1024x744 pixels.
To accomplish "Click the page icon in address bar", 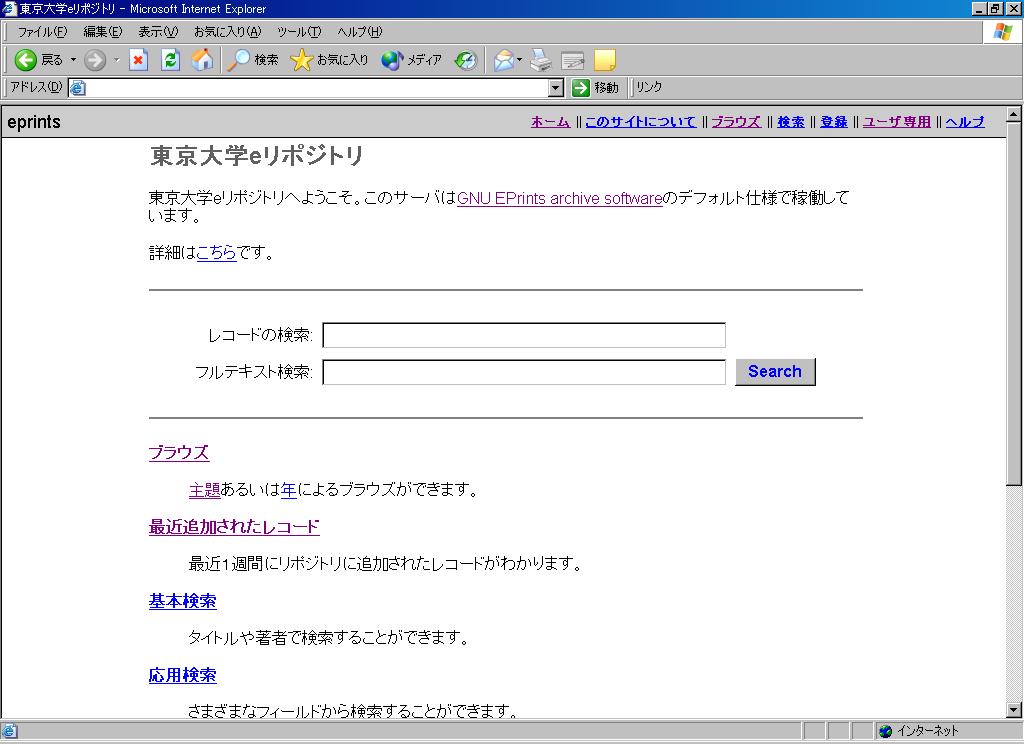I will click(78, 88).
